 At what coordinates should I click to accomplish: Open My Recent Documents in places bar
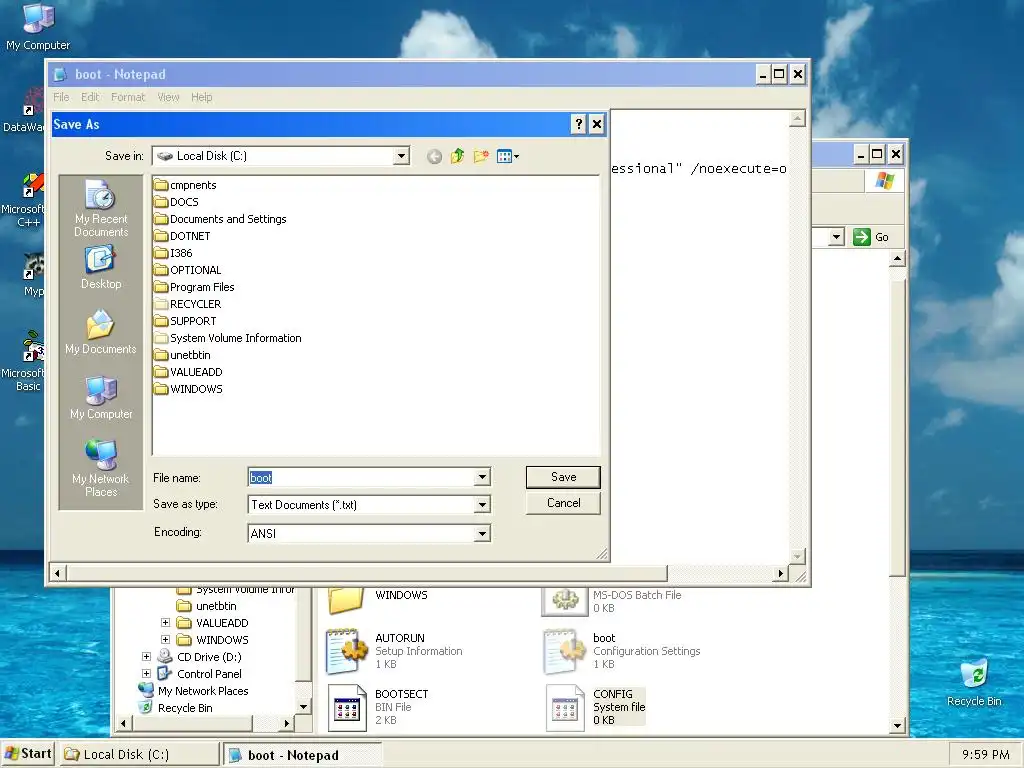click(x=101, y=208)
